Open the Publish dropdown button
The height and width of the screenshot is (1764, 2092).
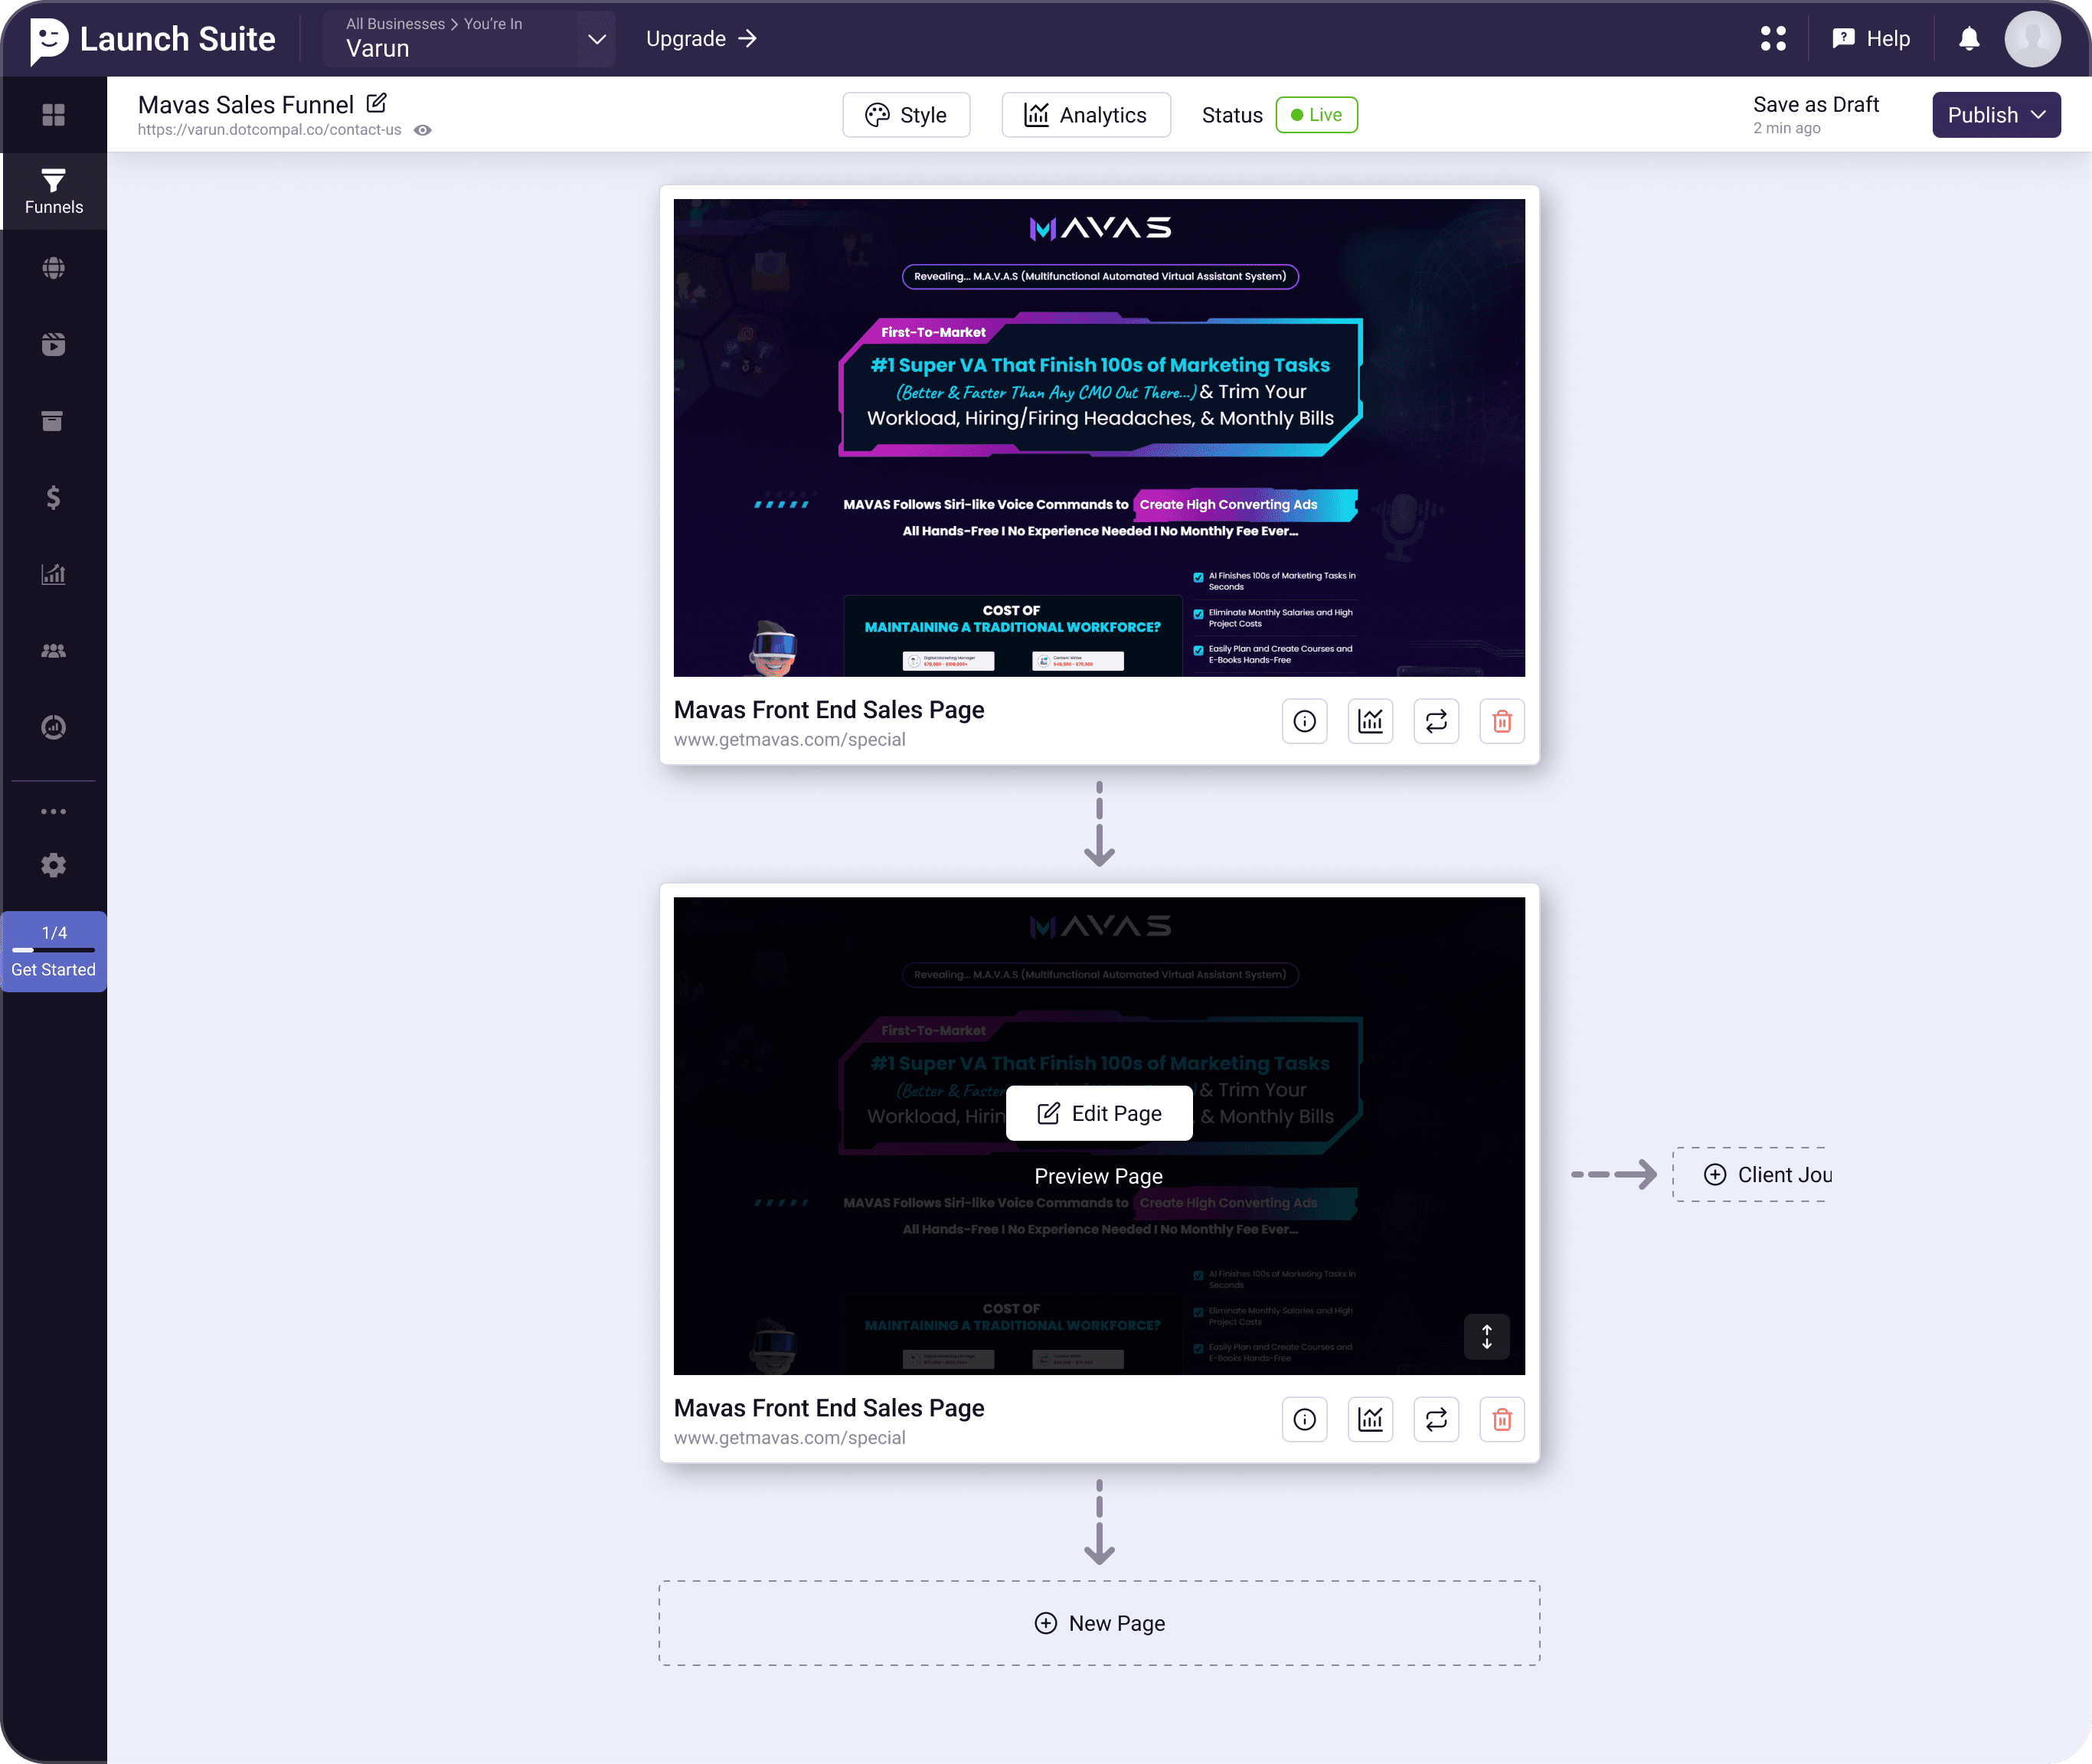1995,115
